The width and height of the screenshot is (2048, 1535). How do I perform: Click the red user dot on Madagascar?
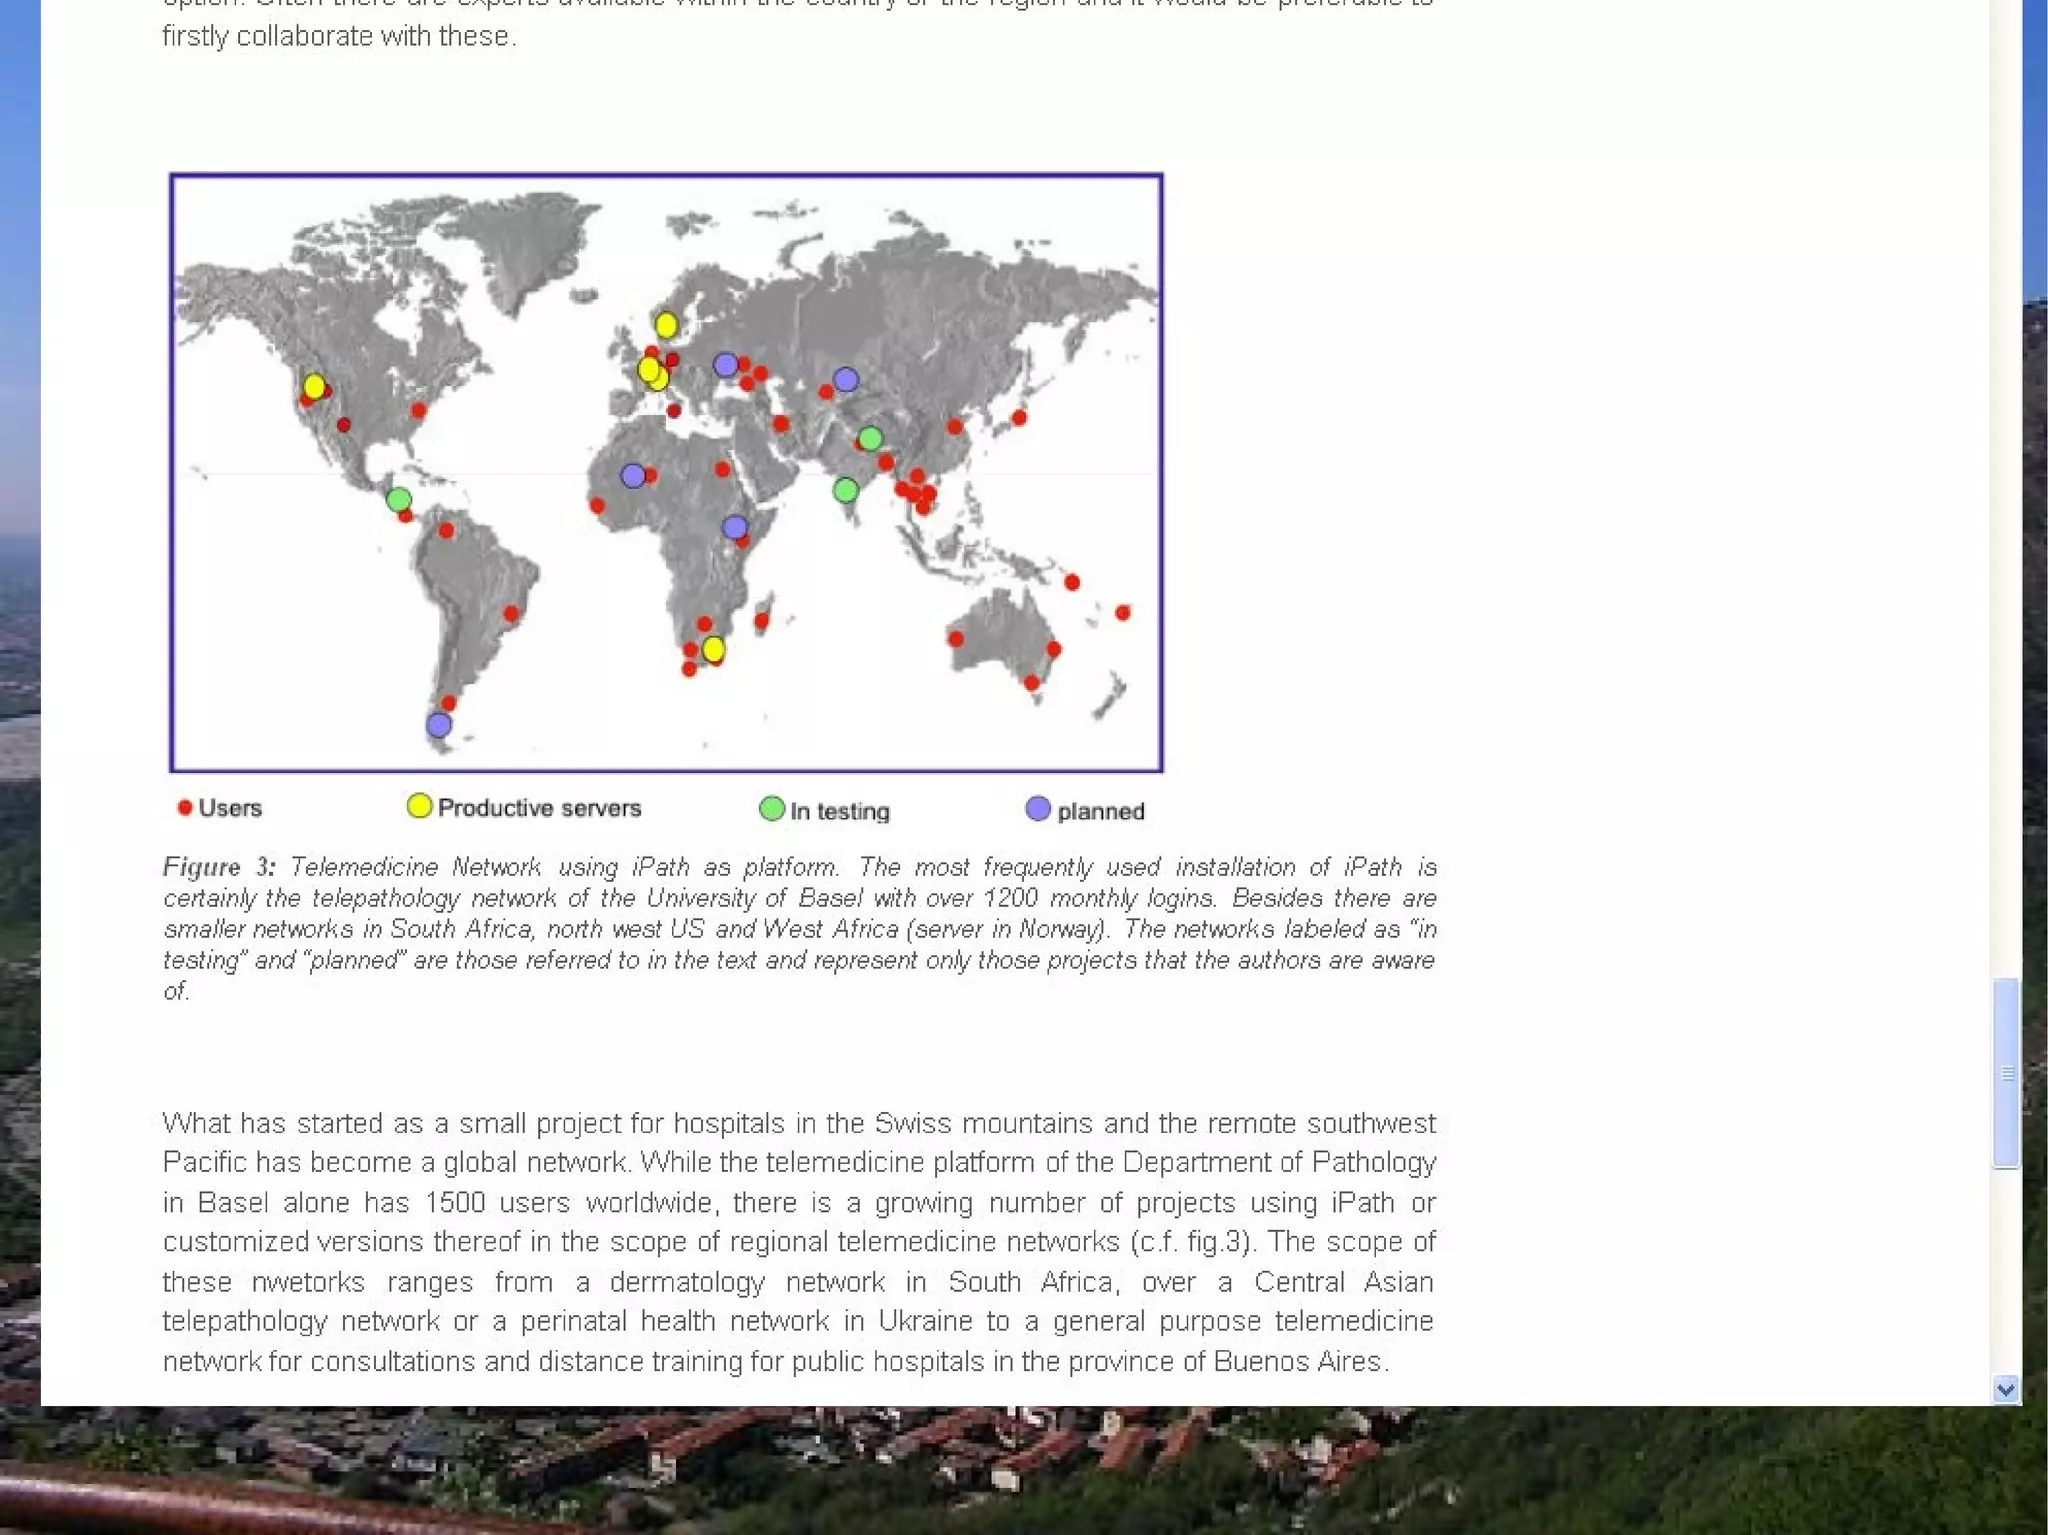[x=762, y=620]
